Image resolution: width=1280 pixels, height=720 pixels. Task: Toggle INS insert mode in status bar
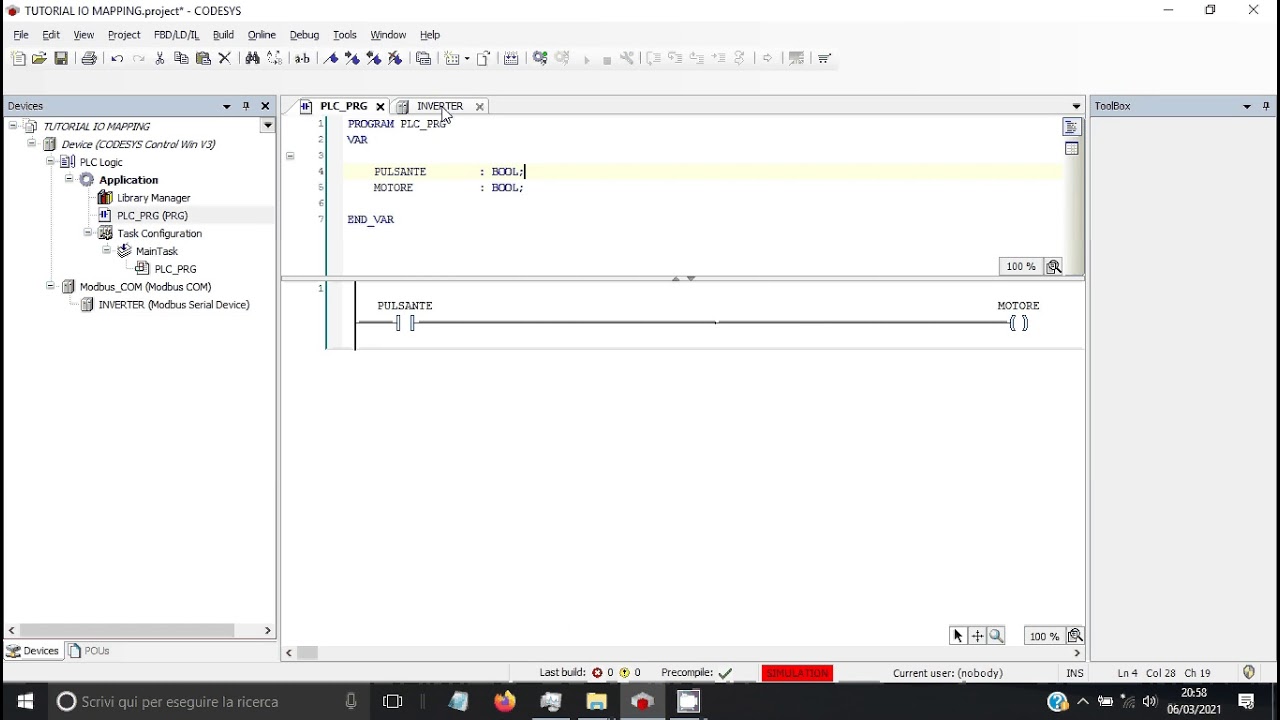click(1075, 673)
